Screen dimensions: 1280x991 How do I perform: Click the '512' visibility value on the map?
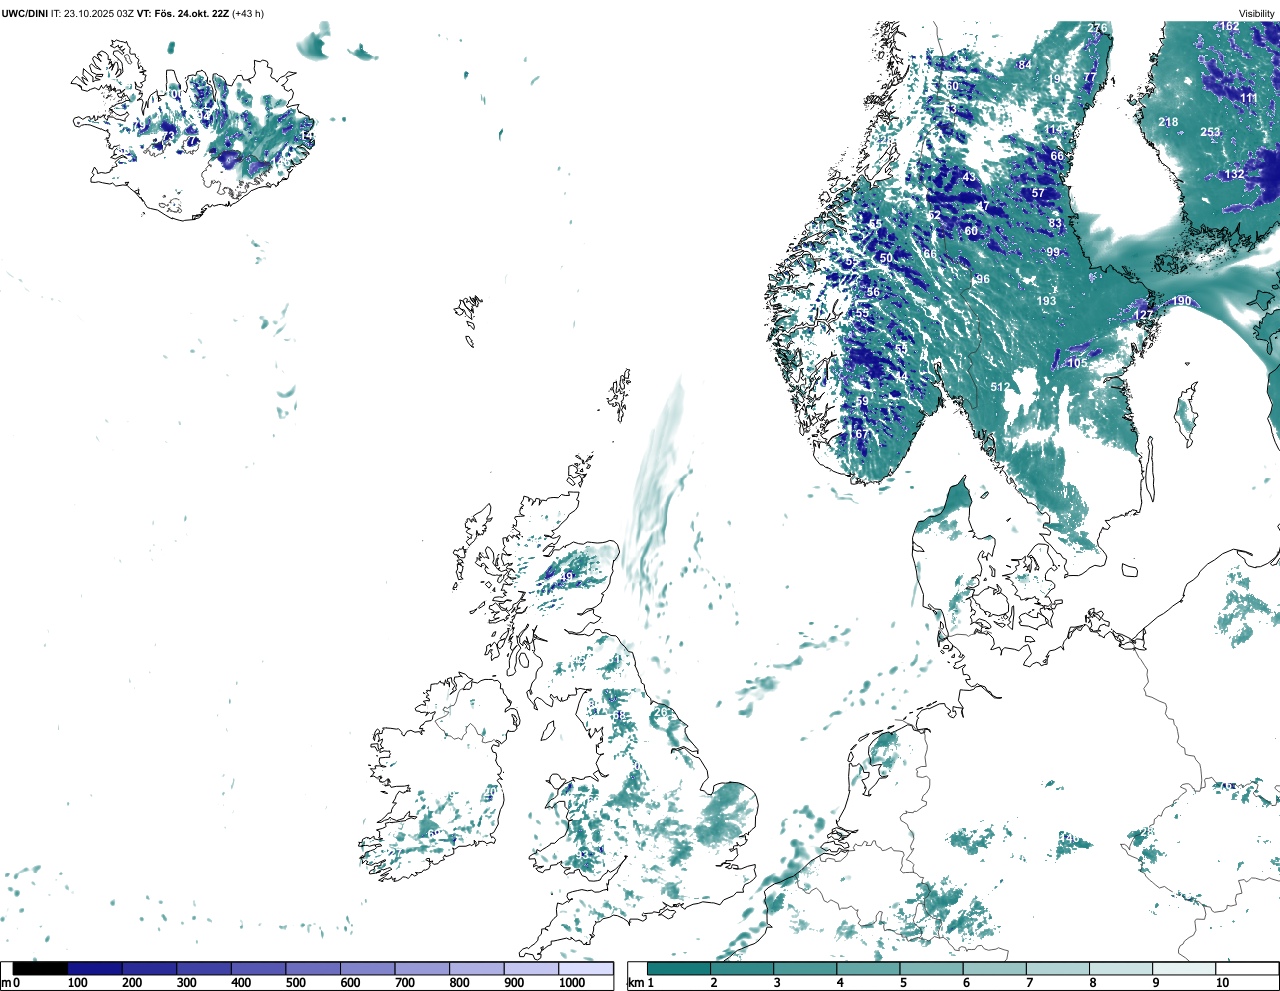point(1000,387)
